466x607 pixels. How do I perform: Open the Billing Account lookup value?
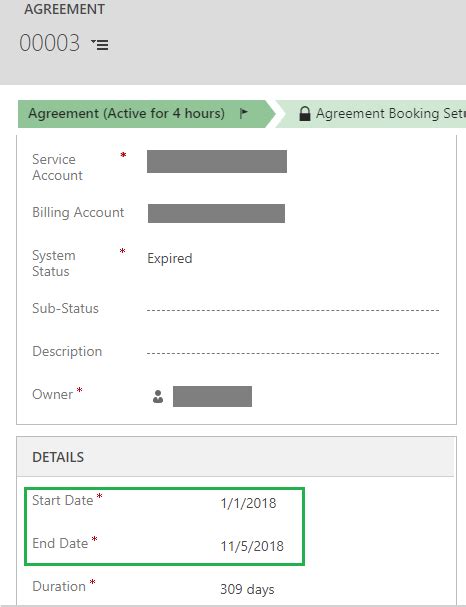click(216, 213)
